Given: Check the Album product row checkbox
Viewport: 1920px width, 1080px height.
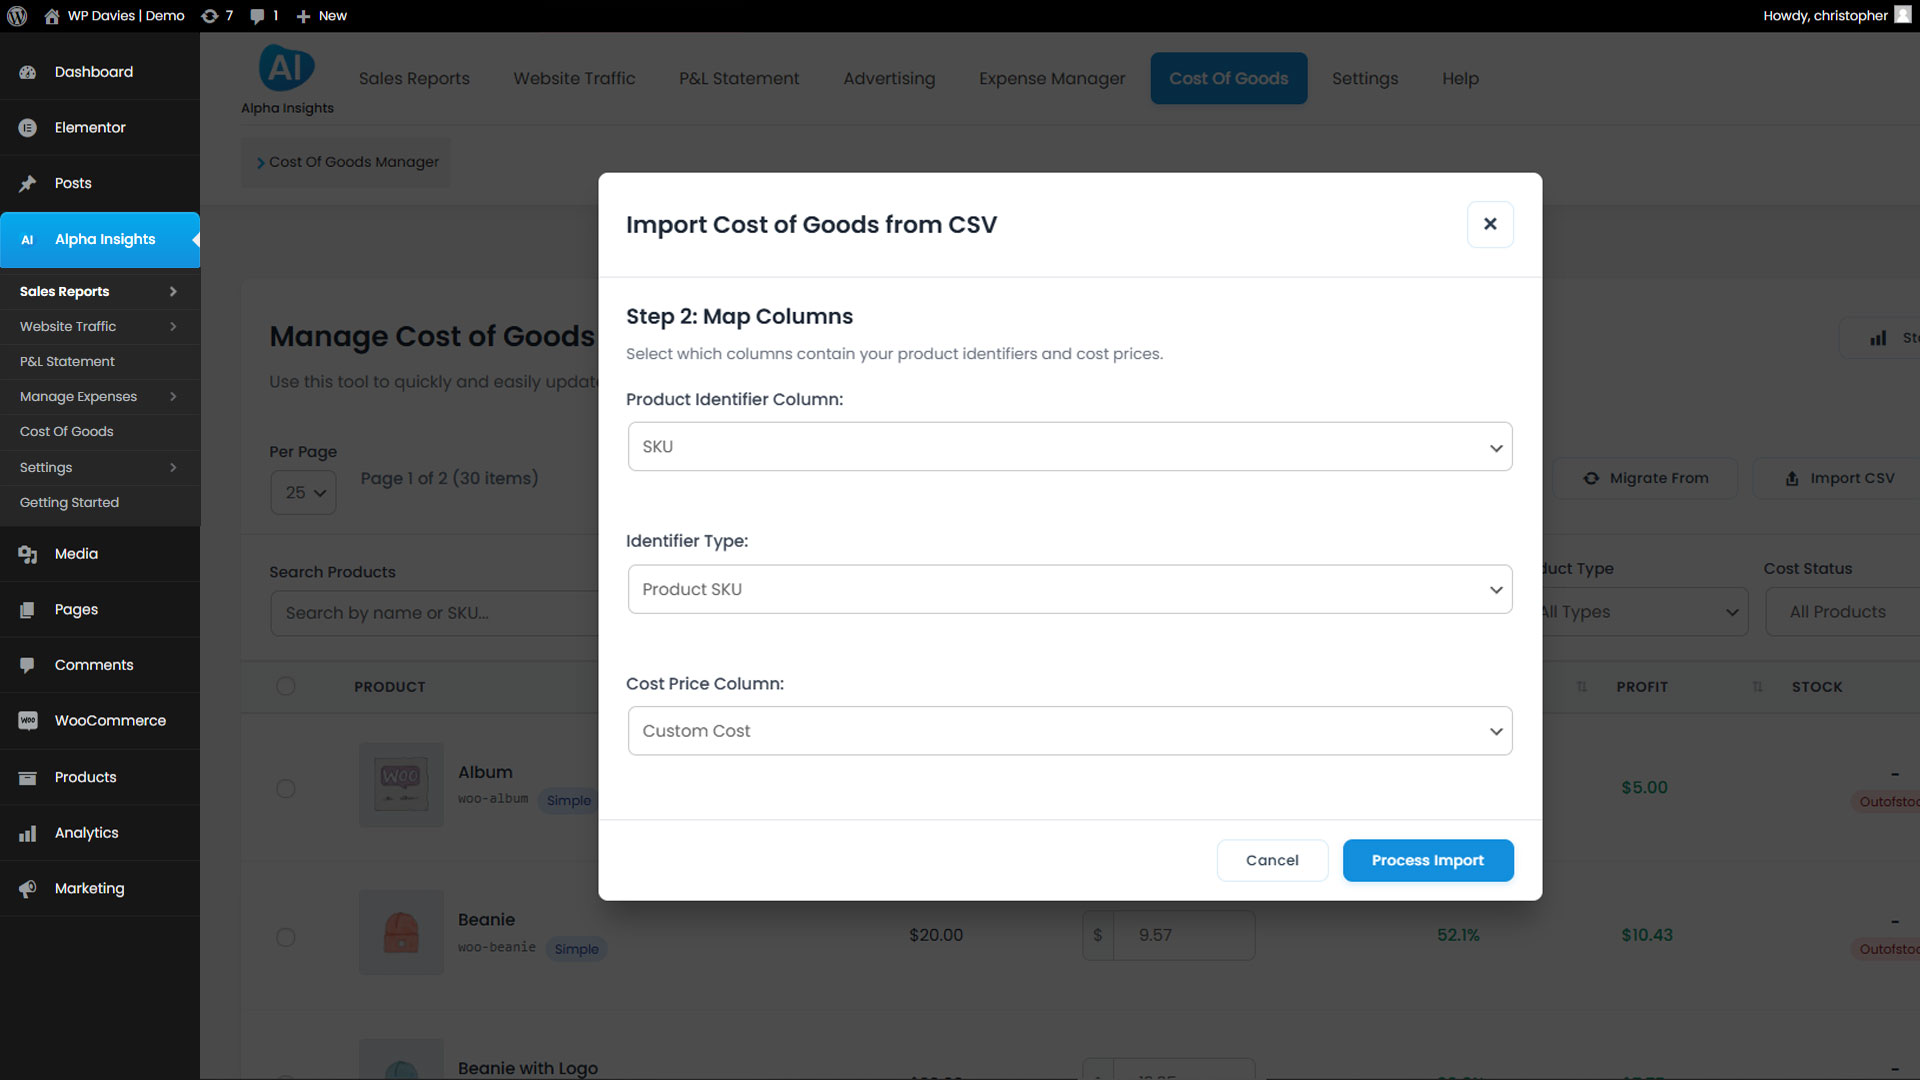Looking at the screenshot, I should 286,789.
